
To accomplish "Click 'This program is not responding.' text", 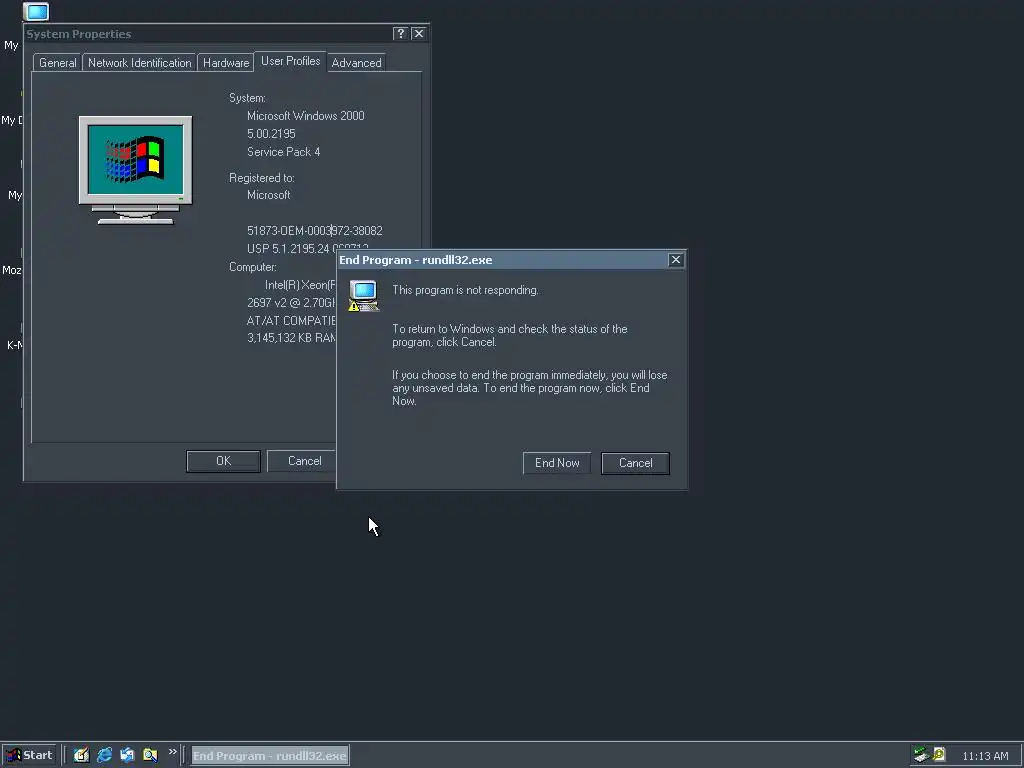I will point(465,290).
